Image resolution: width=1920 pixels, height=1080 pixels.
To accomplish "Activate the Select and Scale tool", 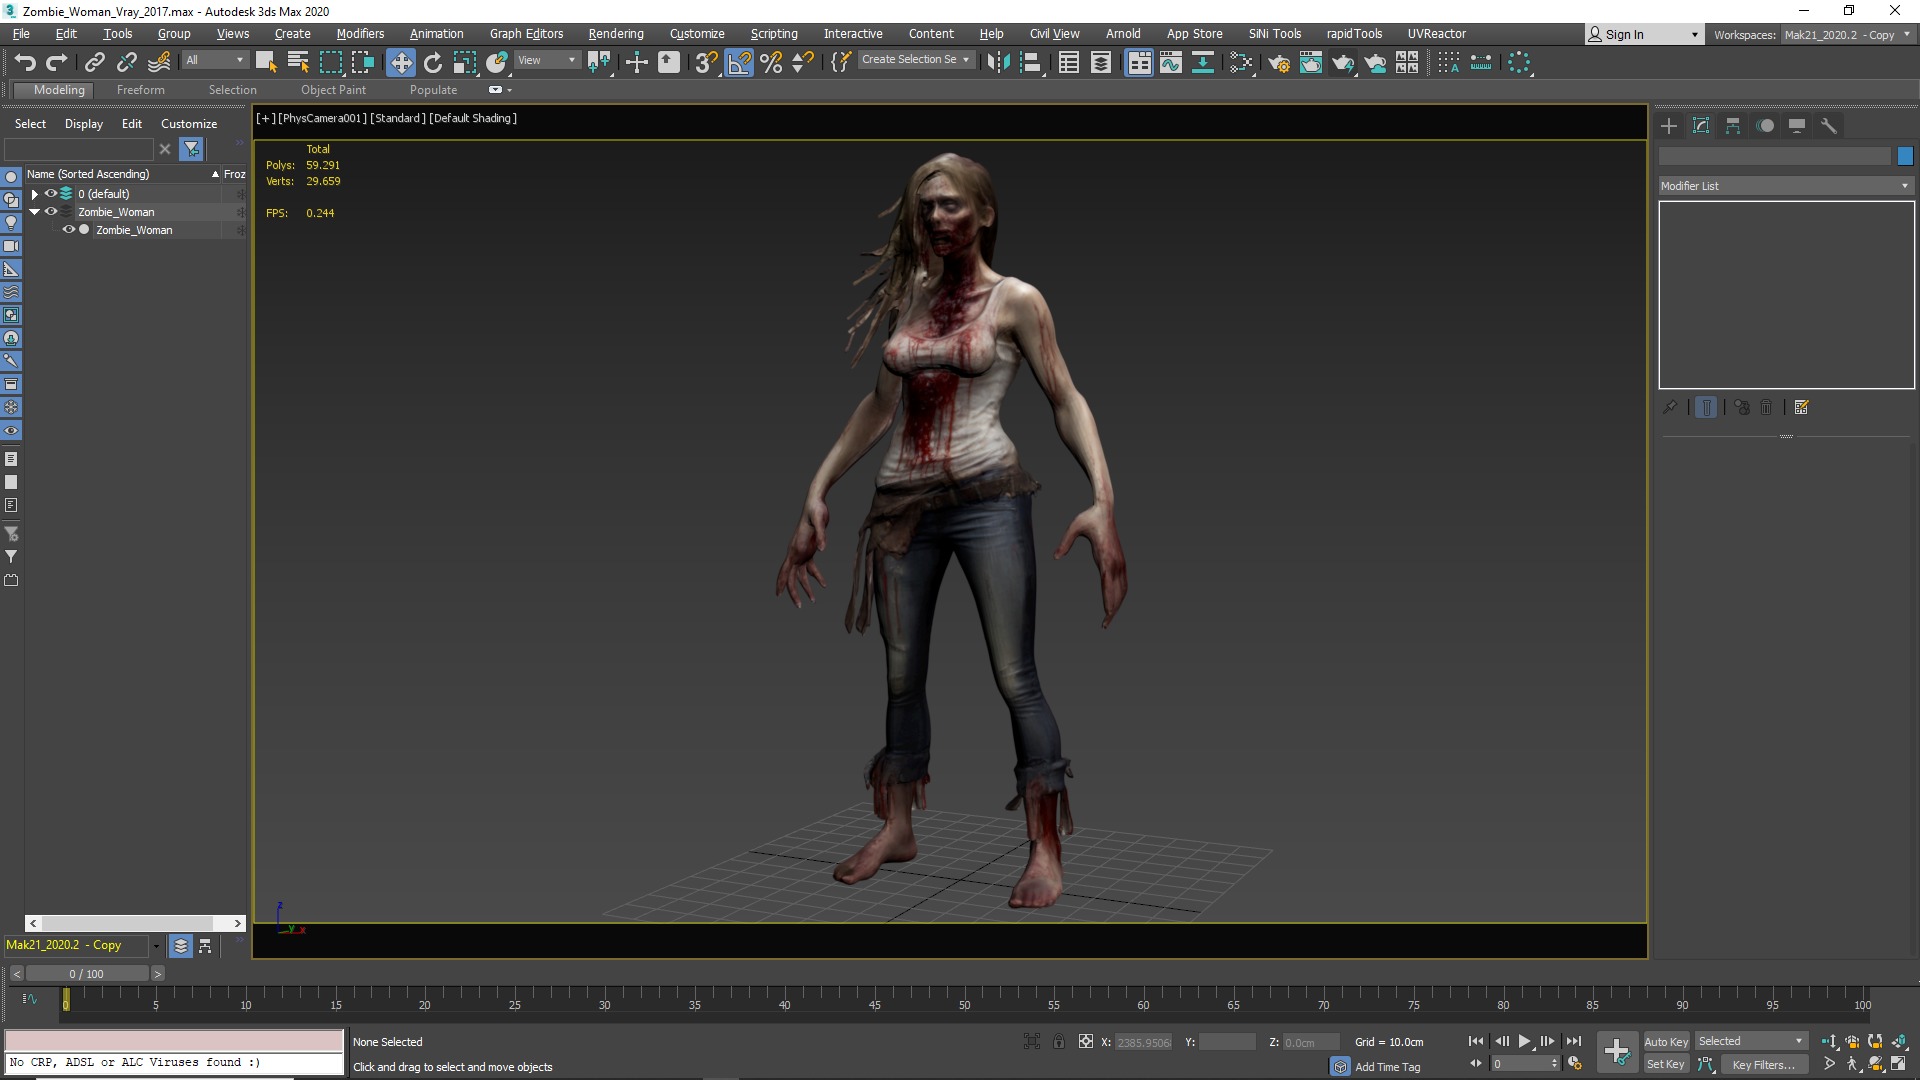I will tap(465, 63).
